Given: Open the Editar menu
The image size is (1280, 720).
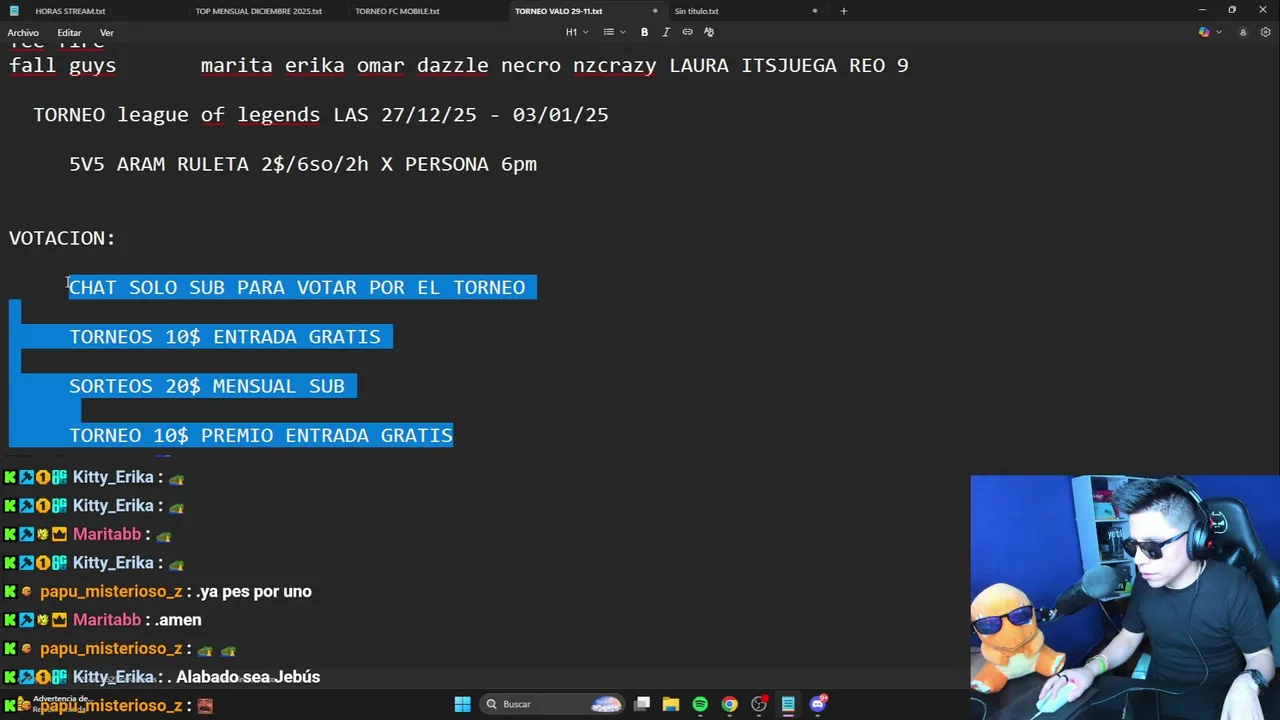Looking at the screenshot, I should click(x=69, y=33).
